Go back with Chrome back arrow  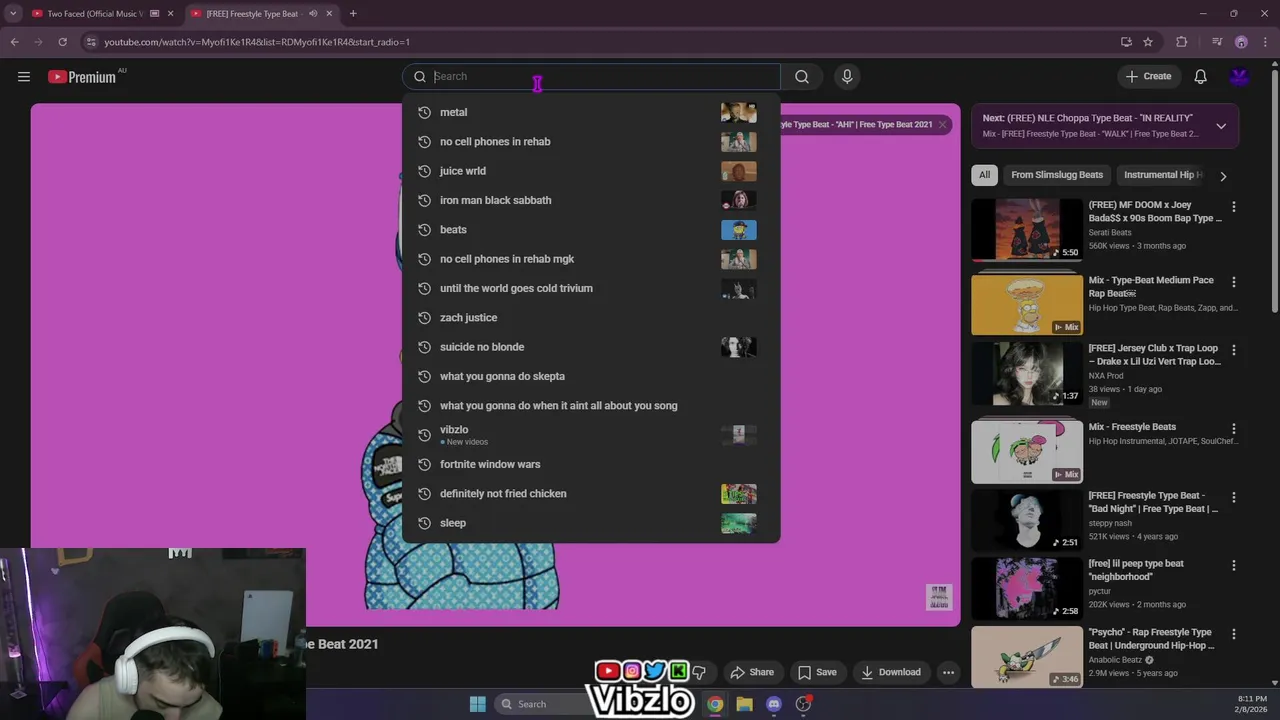14,42
